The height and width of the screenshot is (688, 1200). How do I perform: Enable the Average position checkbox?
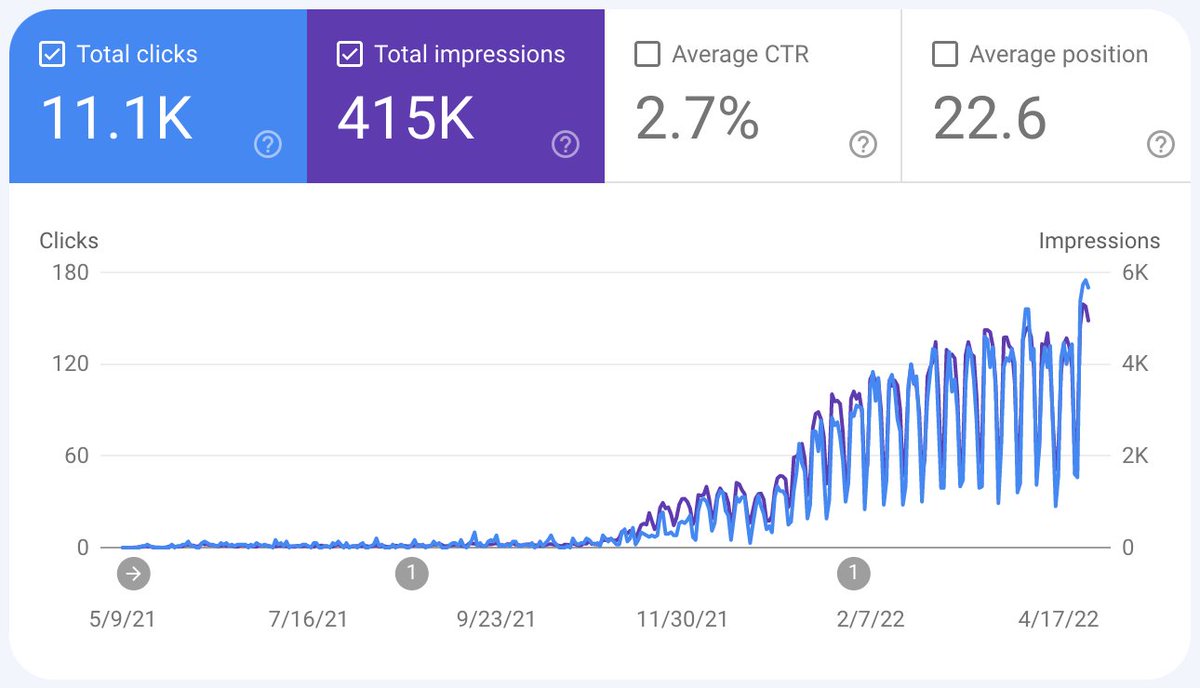tap(944, 54)
